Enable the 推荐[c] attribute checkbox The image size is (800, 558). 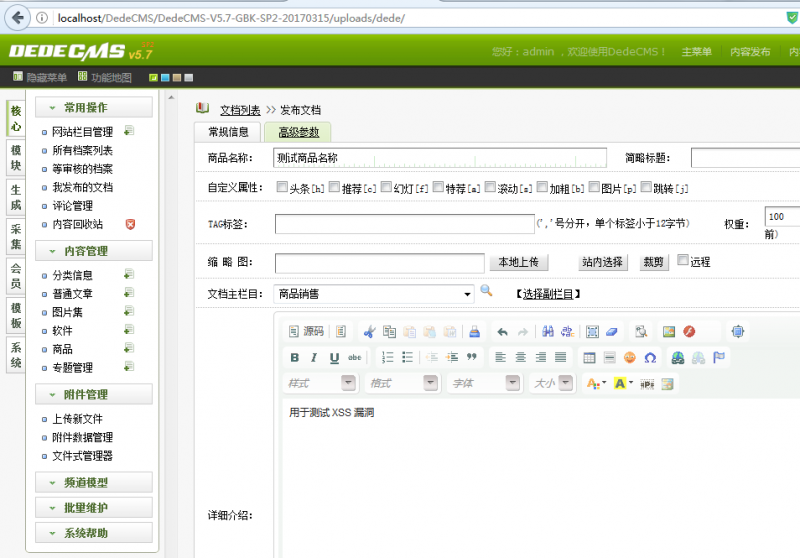(333, 187)
